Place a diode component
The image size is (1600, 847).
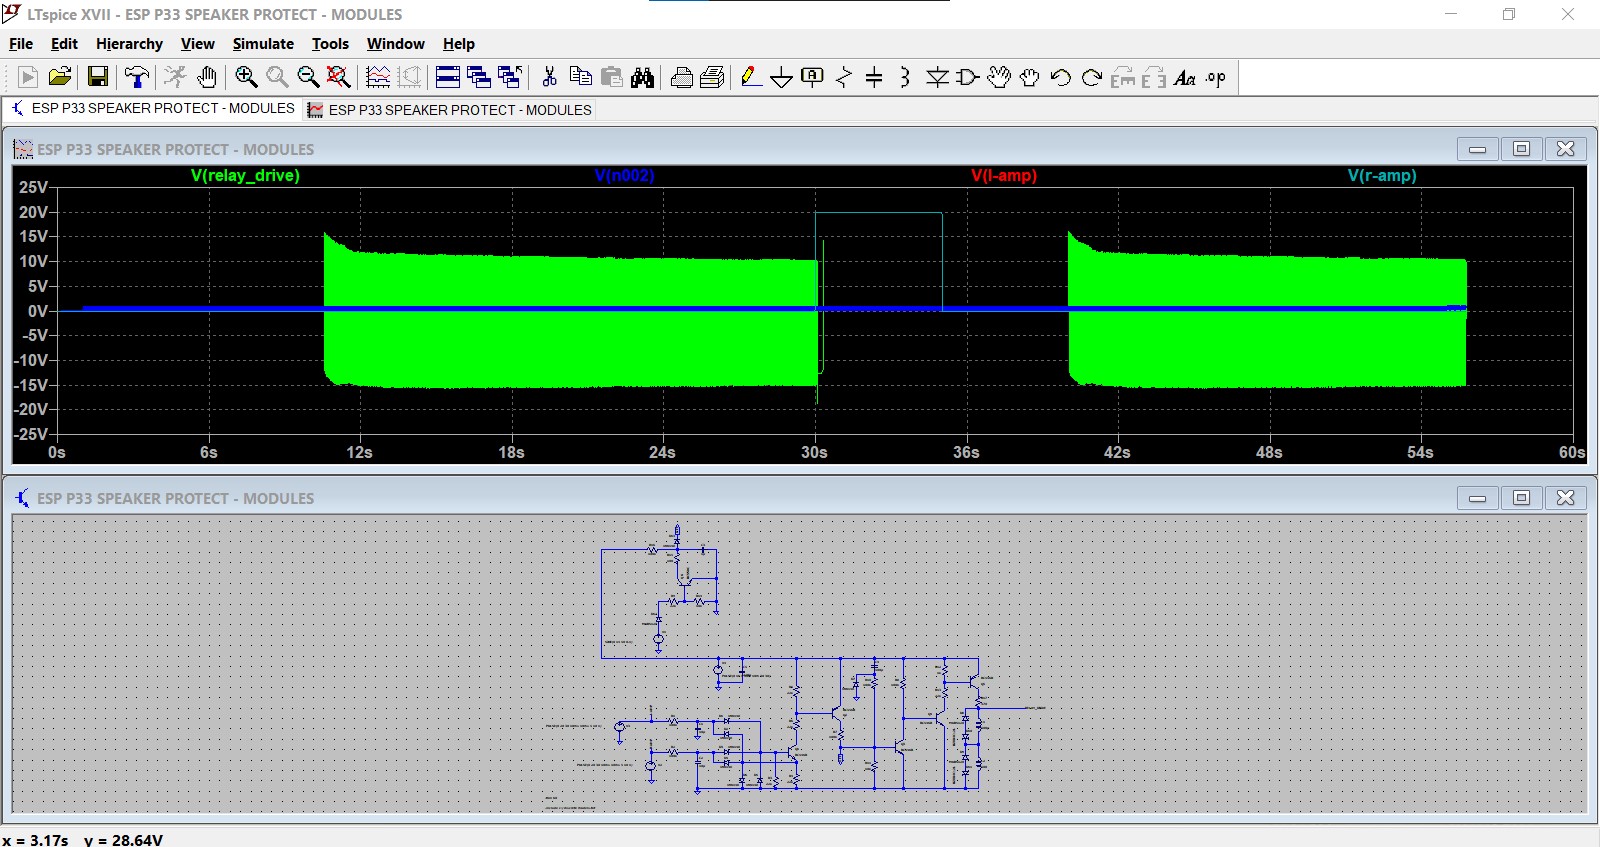(x=937, y=77)
